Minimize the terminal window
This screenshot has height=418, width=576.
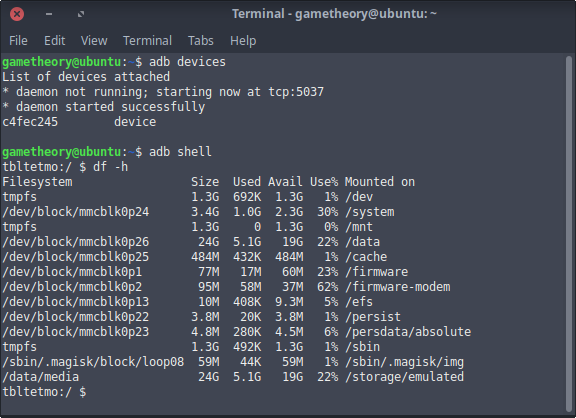coord(49,14)
